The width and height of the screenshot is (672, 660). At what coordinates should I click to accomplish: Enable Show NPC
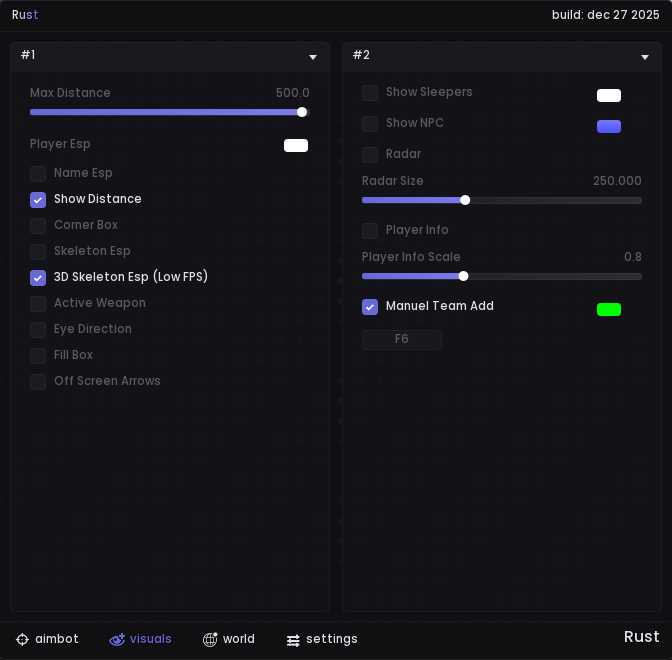[x=370, y=124]
